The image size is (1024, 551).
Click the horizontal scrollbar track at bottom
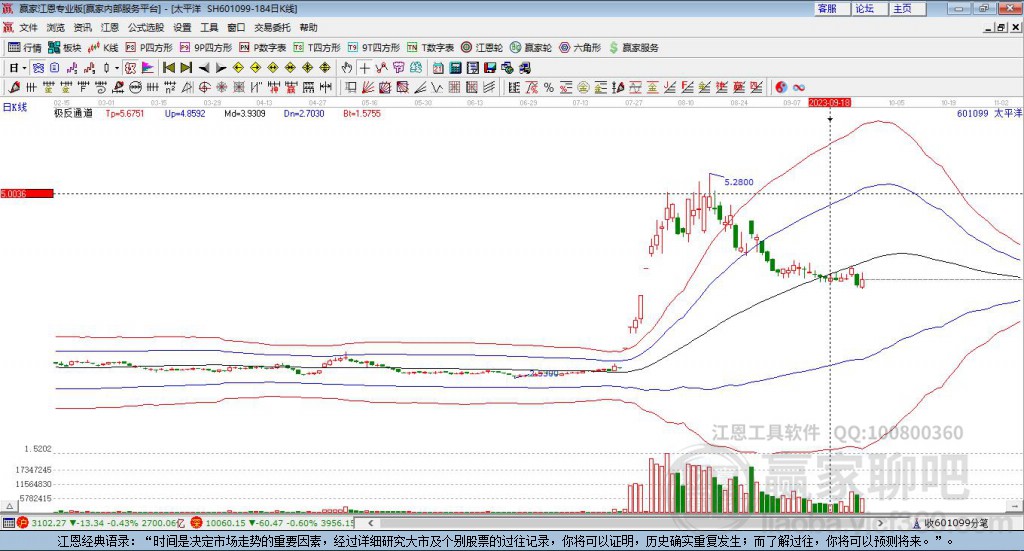pyautogui.click(x=626, y=523)
